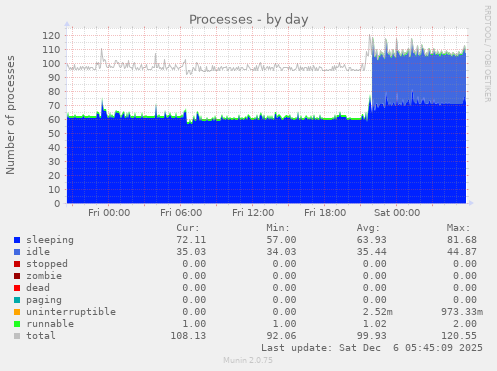Click the 'sleeping' legend label
Viewport: 497px width, 371px height.
[50, 240]
